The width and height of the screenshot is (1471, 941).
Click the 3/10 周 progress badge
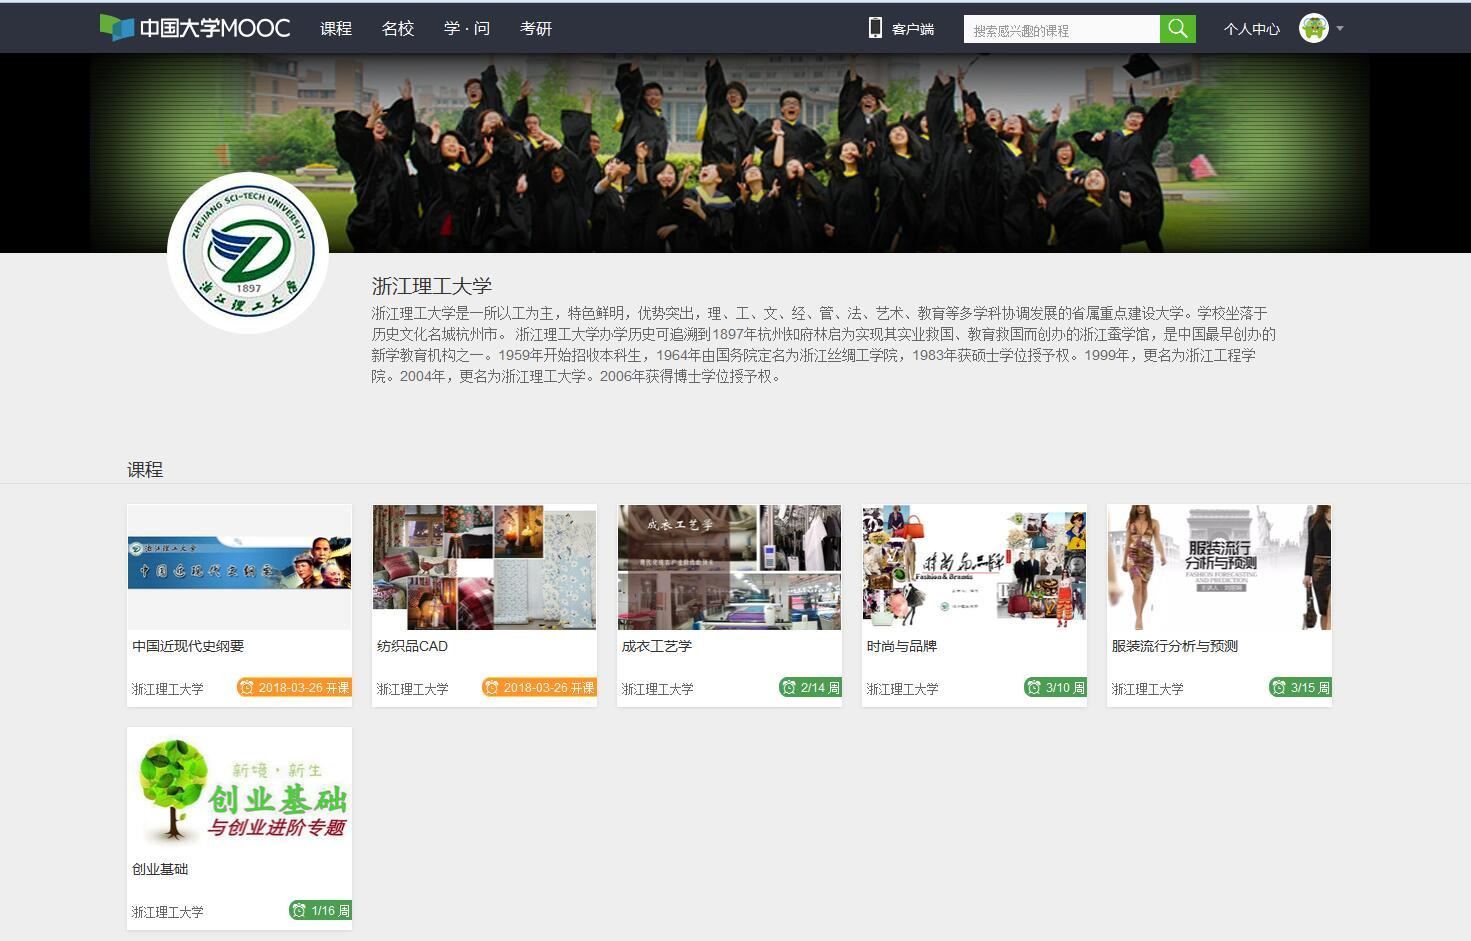pos(1055,687)
